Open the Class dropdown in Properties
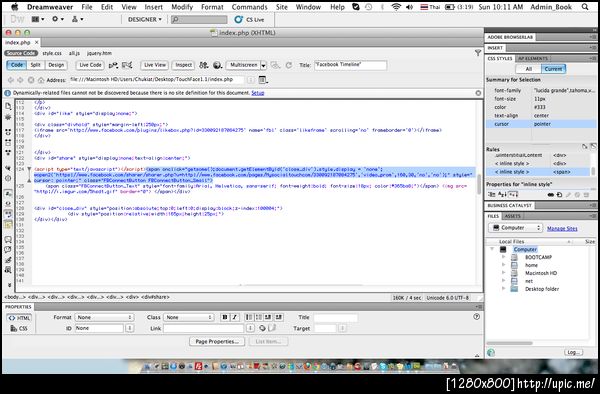 point(189,317)
